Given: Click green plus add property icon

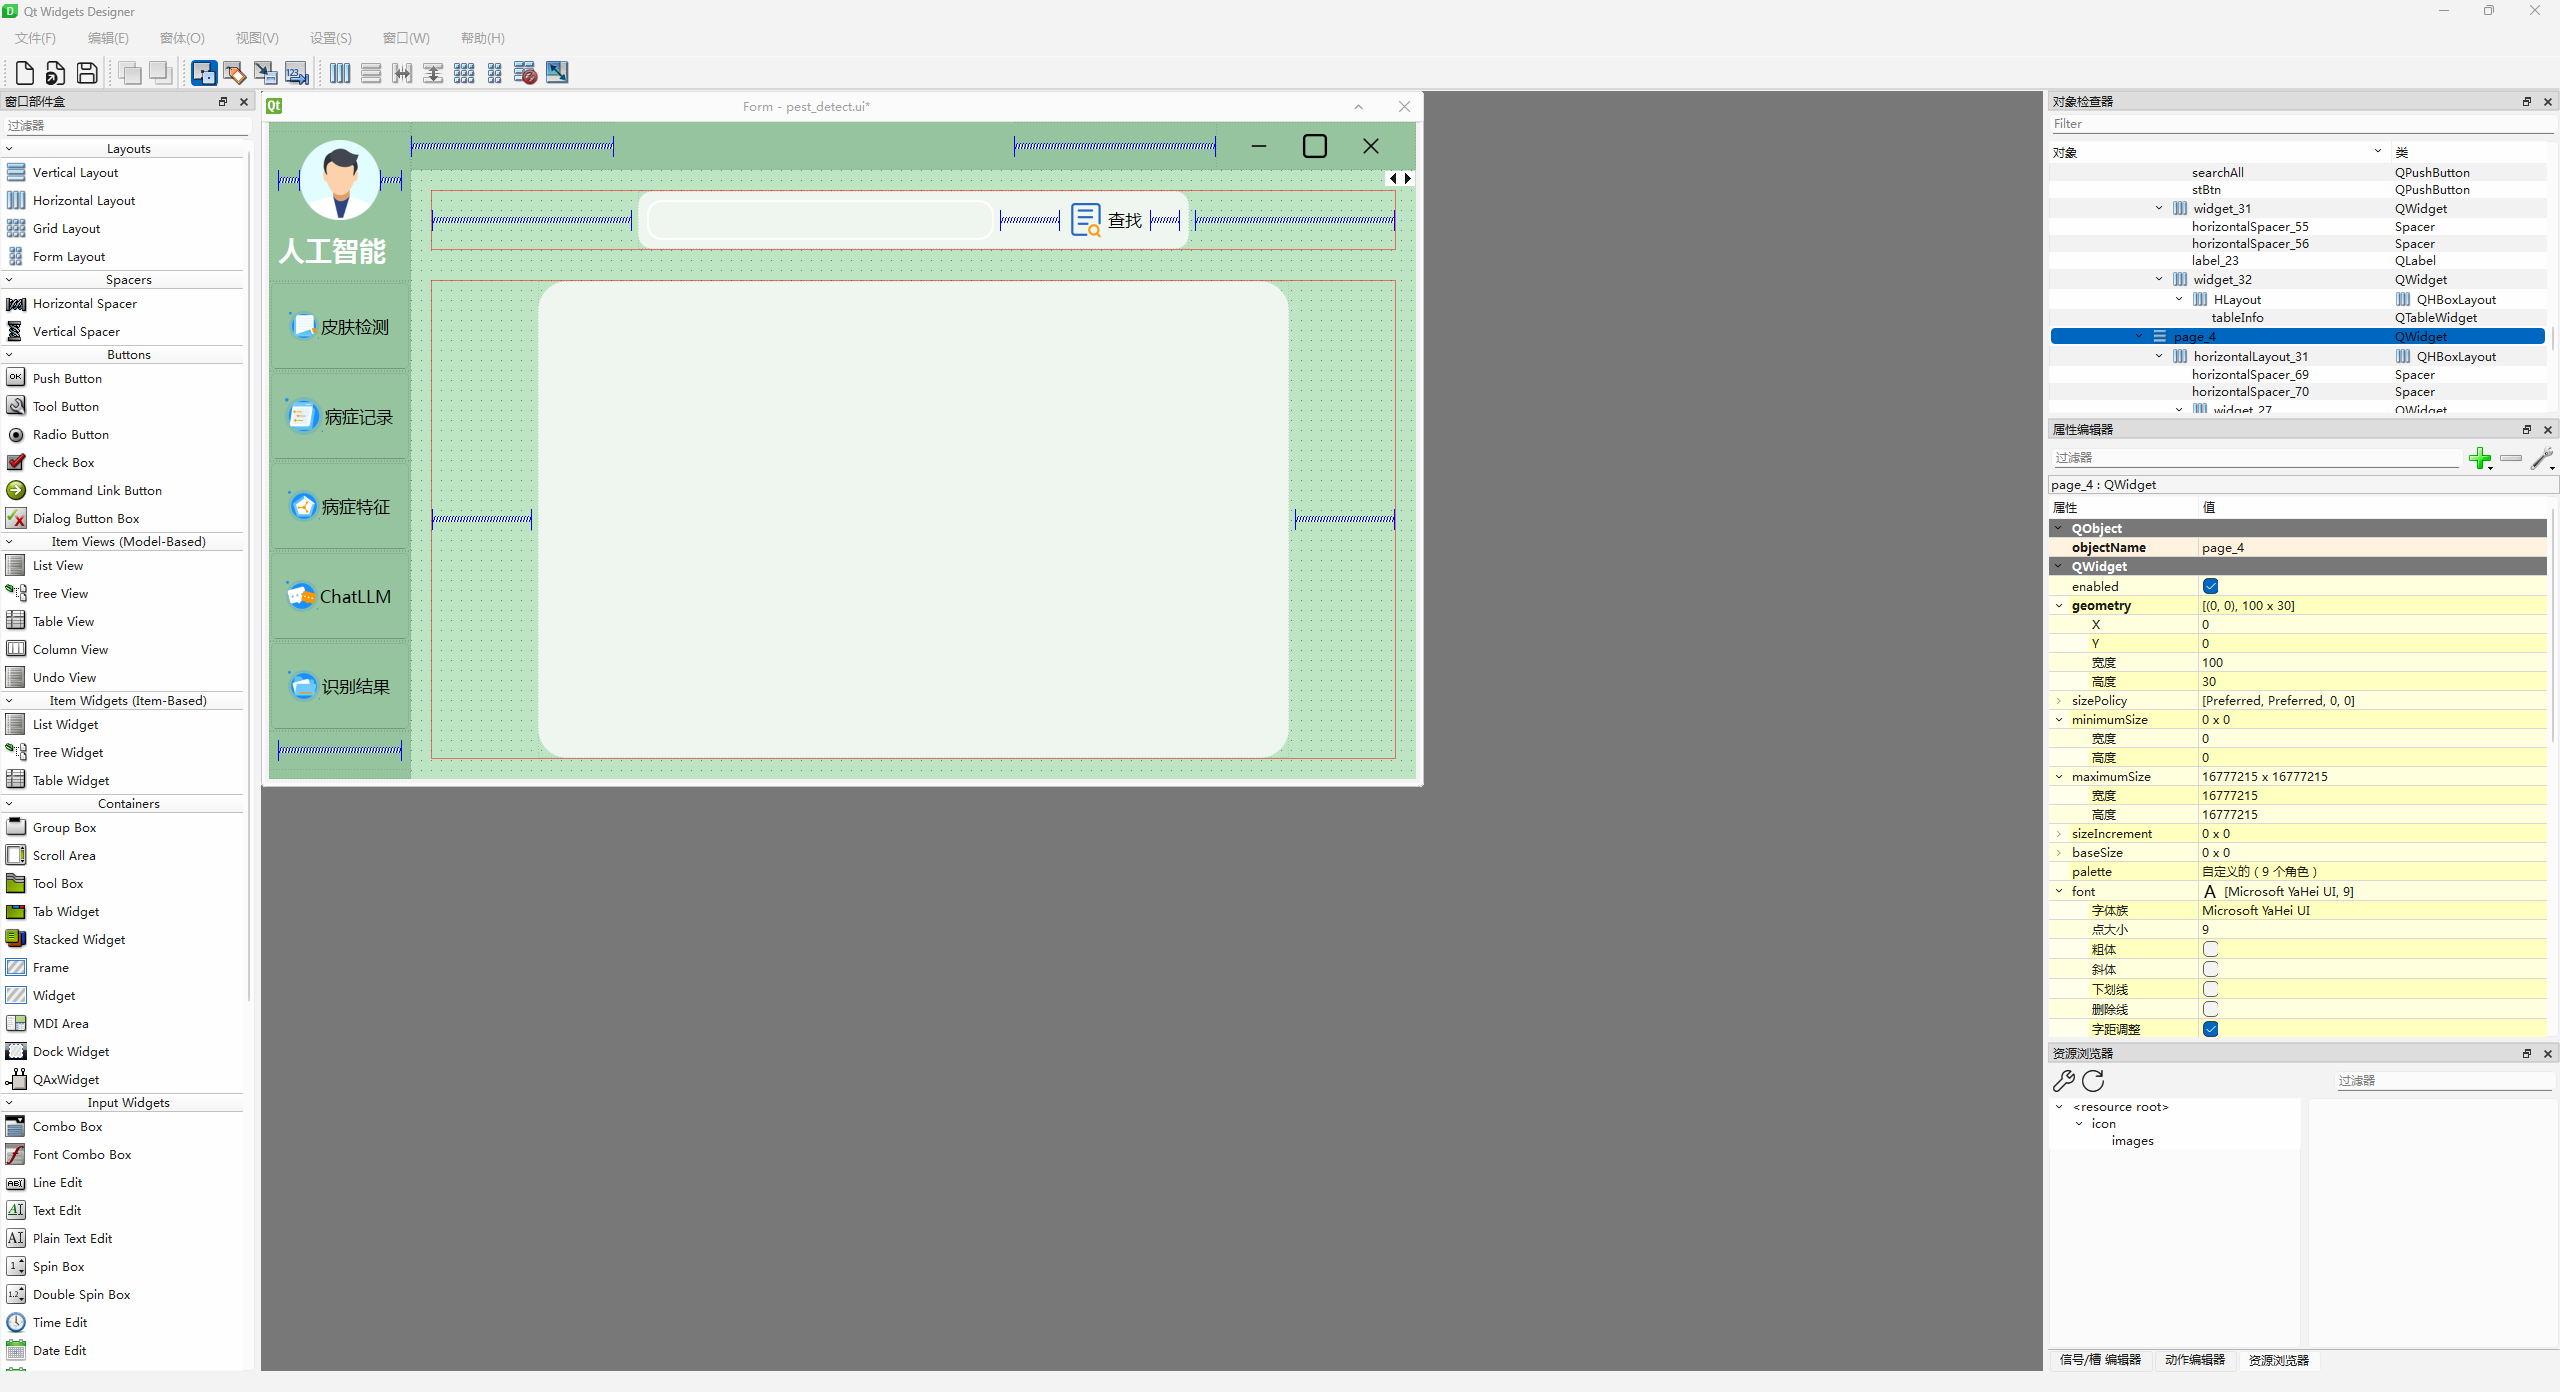Looking at the screenshot, I should 2479,459.
